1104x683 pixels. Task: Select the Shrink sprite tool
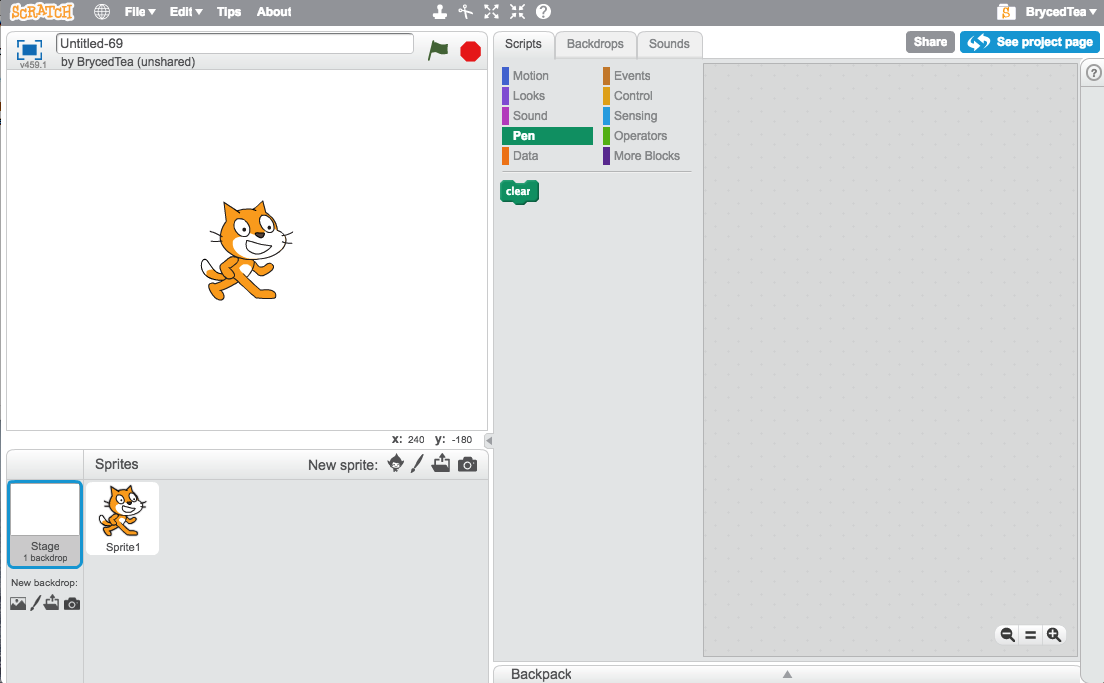tap(517, 12)
